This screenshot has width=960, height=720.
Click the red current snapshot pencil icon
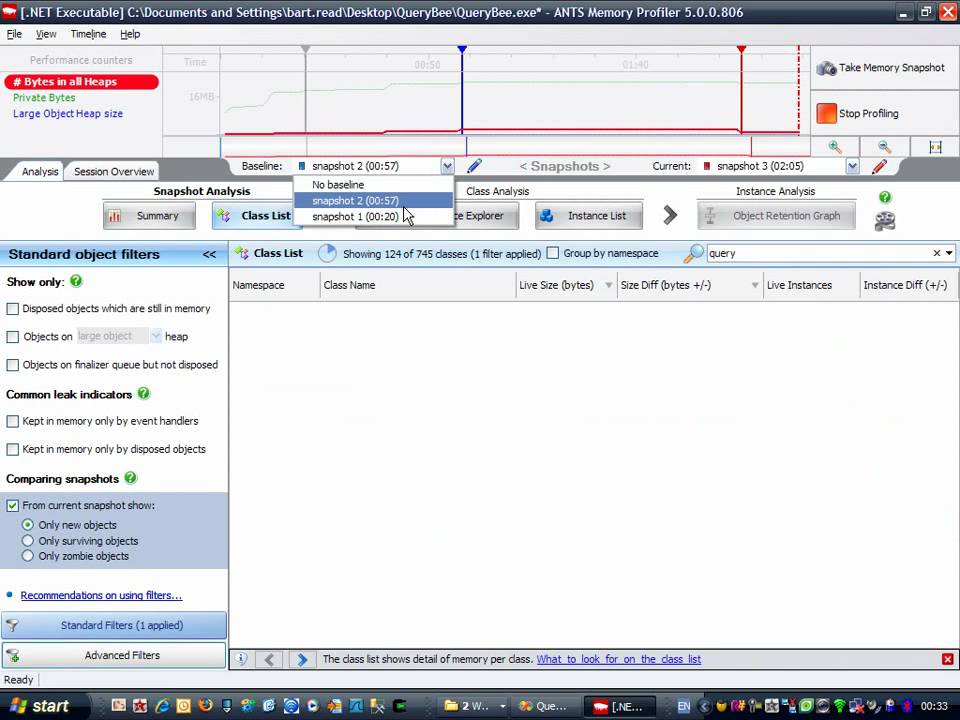879,166
